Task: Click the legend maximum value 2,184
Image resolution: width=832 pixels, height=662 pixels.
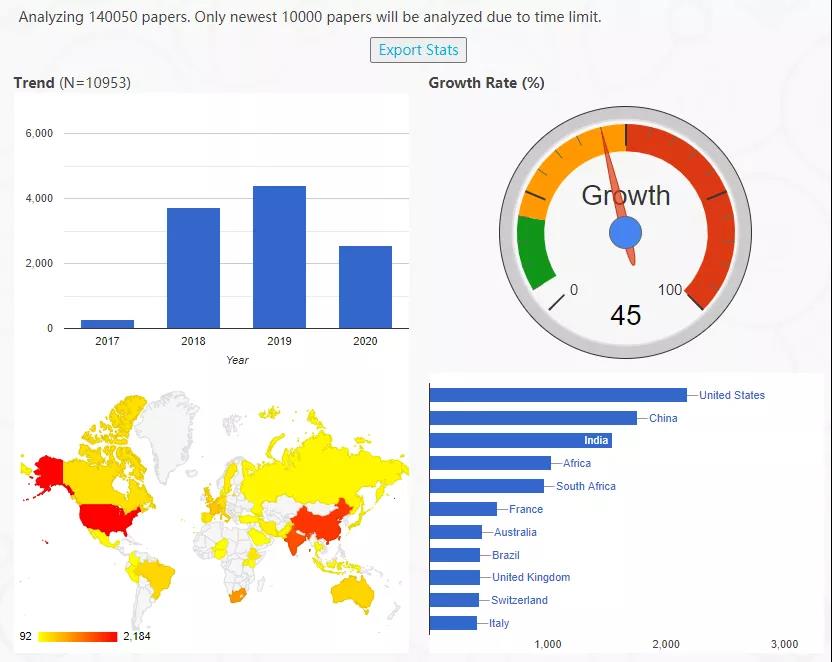Action: (137, 636)
